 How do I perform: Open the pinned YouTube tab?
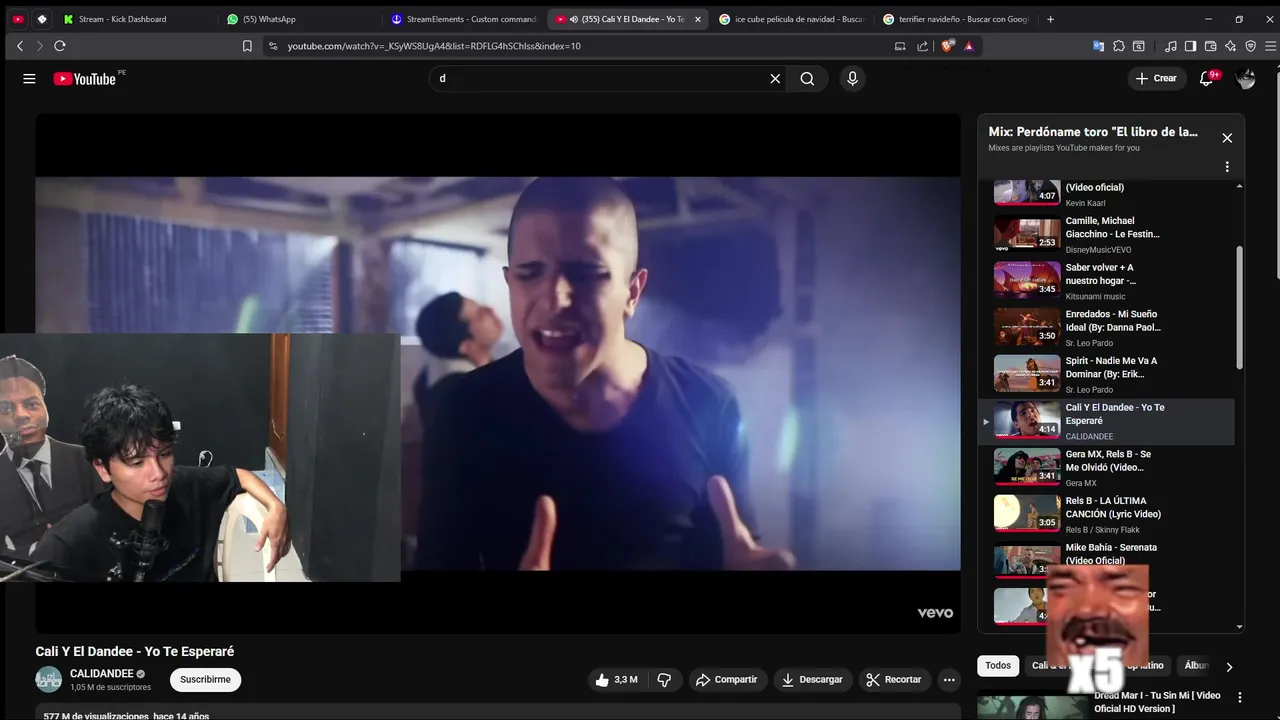18,19
